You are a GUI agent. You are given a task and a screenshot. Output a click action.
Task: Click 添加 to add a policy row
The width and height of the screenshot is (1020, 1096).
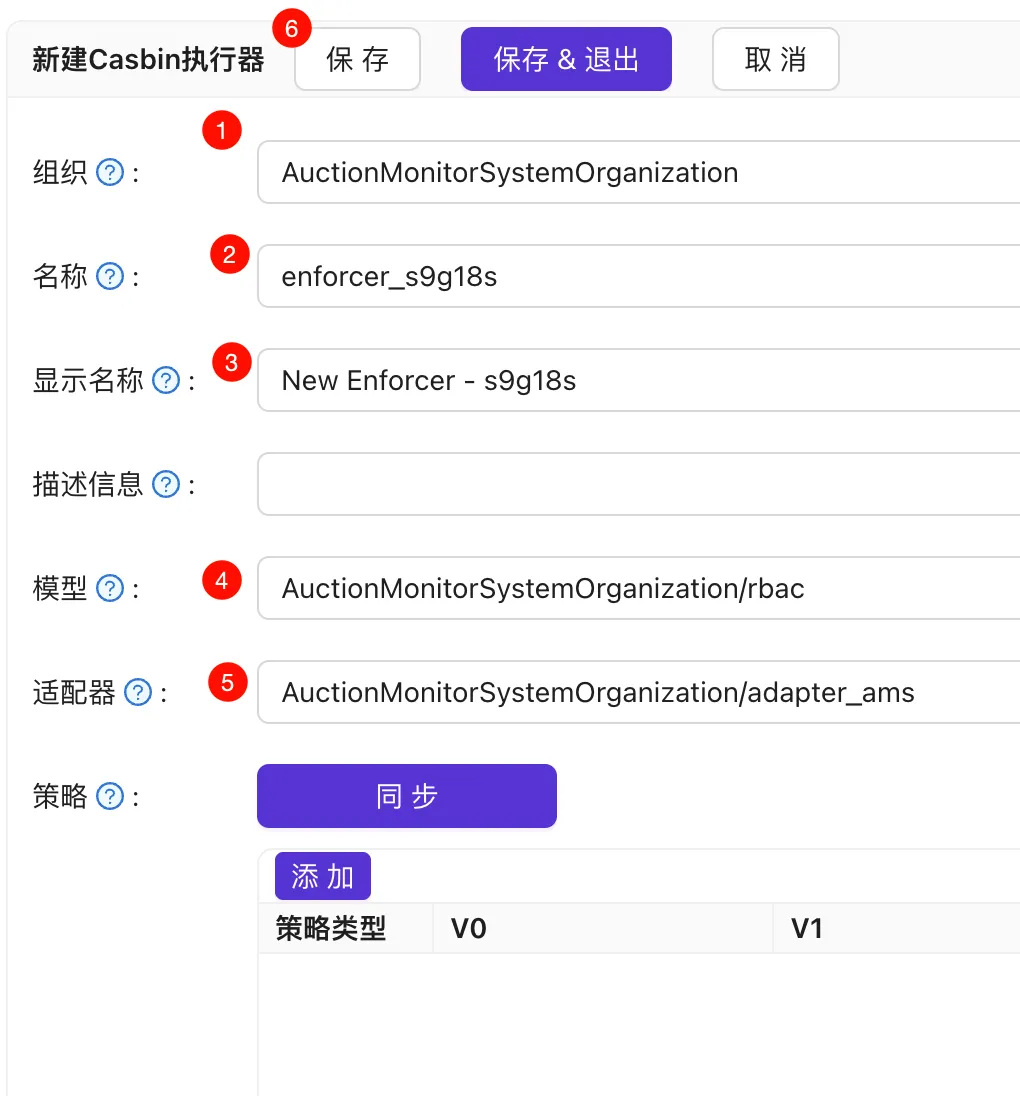click(322, 875)
